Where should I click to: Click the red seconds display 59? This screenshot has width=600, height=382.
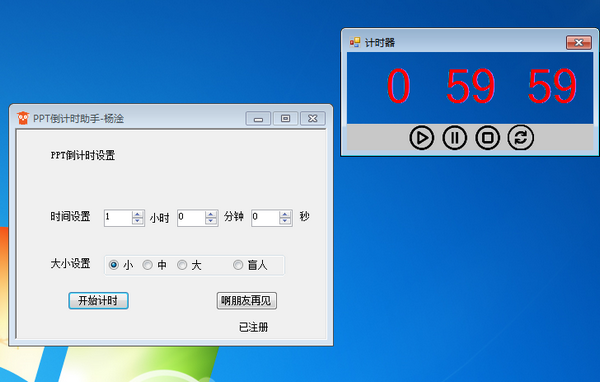(552, 86)
